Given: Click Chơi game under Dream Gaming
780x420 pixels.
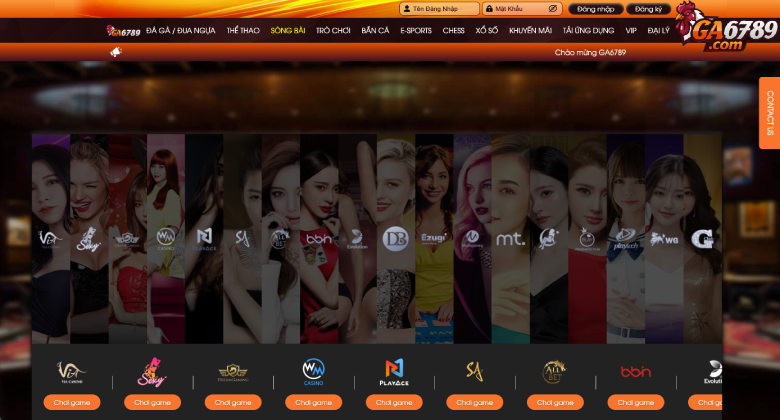Looking at the screenshot, I should tap(233, 402).
